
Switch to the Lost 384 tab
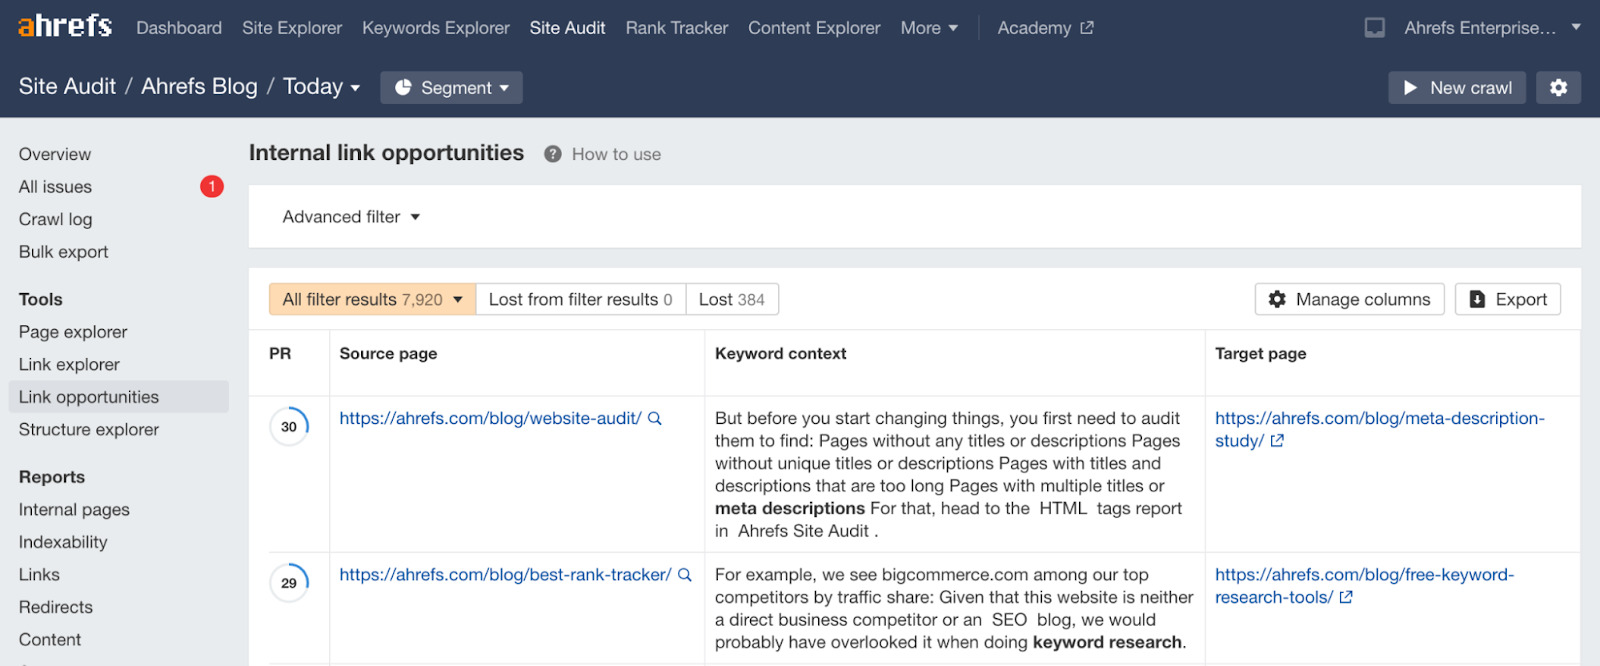point(731,299)
